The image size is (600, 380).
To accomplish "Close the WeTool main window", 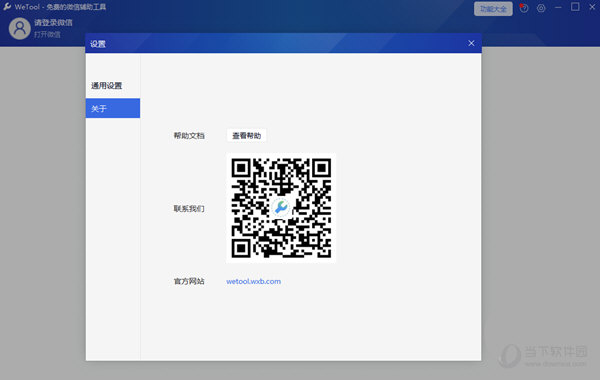I will tap(592, 7).
